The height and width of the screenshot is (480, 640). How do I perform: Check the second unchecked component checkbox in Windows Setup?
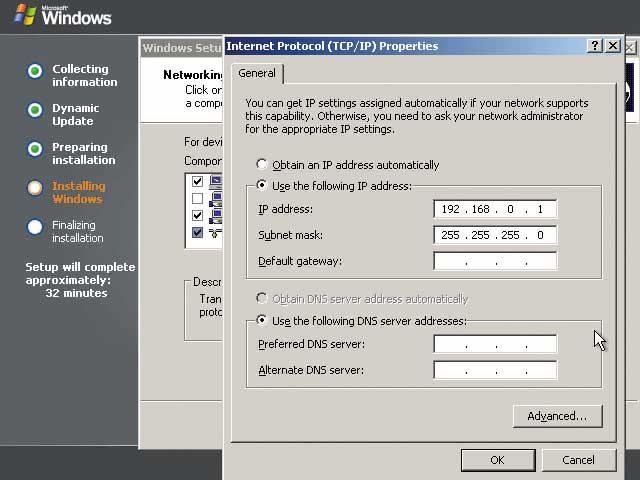tap(198, 198)
